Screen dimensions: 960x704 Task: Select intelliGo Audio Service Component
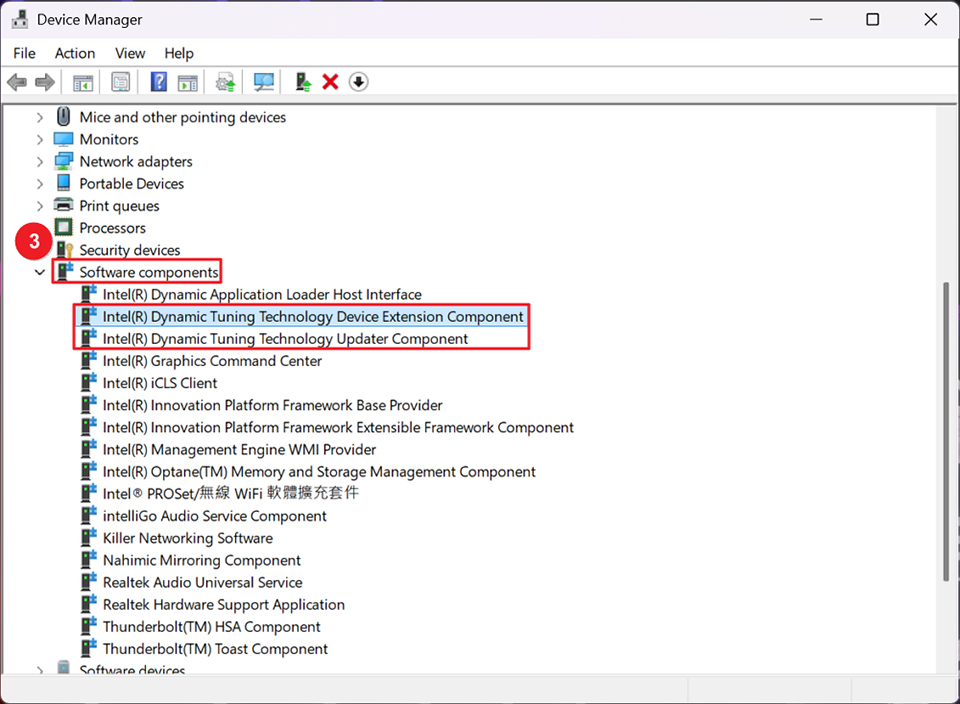point(214,516)
